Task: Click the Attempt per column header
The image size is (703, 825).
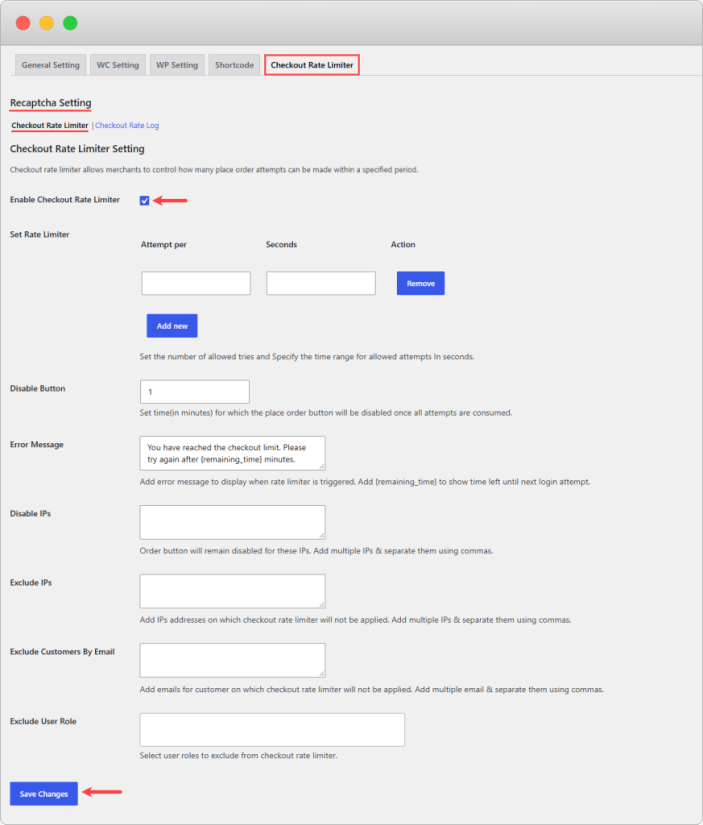Action: coord(164,245)
